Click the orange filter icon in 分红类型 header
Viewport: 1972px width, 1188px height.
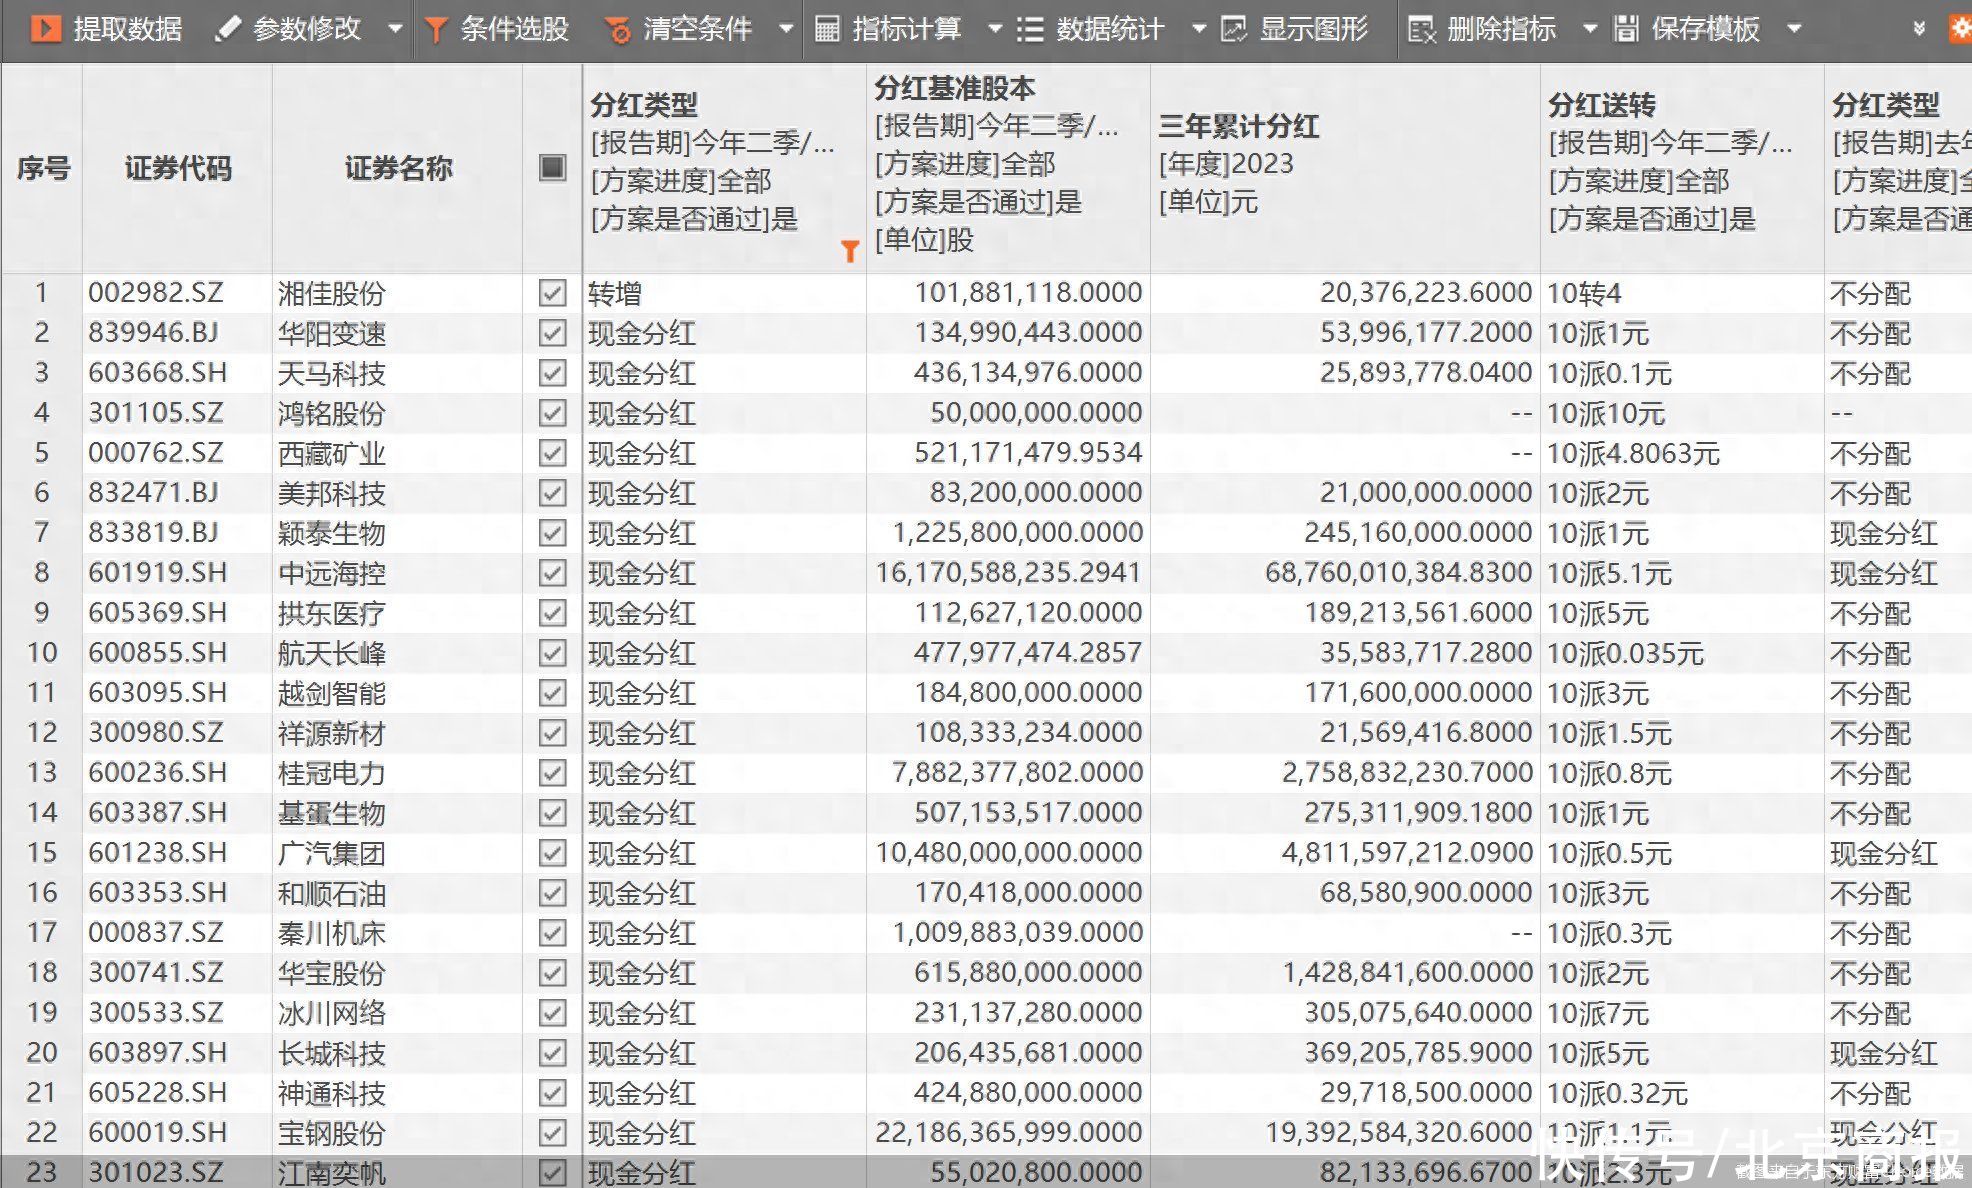849,251
